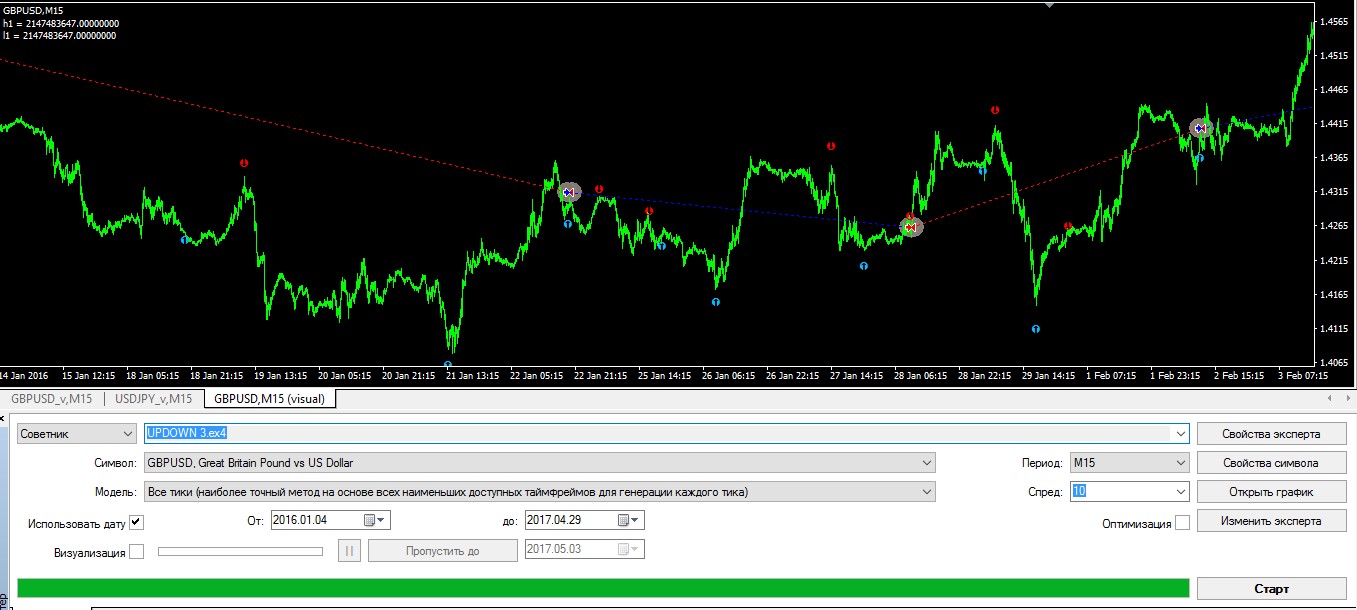Click the "l1 = 2147483647.00000000" chart label
The image size is (1357, 610).
(59, 35)
